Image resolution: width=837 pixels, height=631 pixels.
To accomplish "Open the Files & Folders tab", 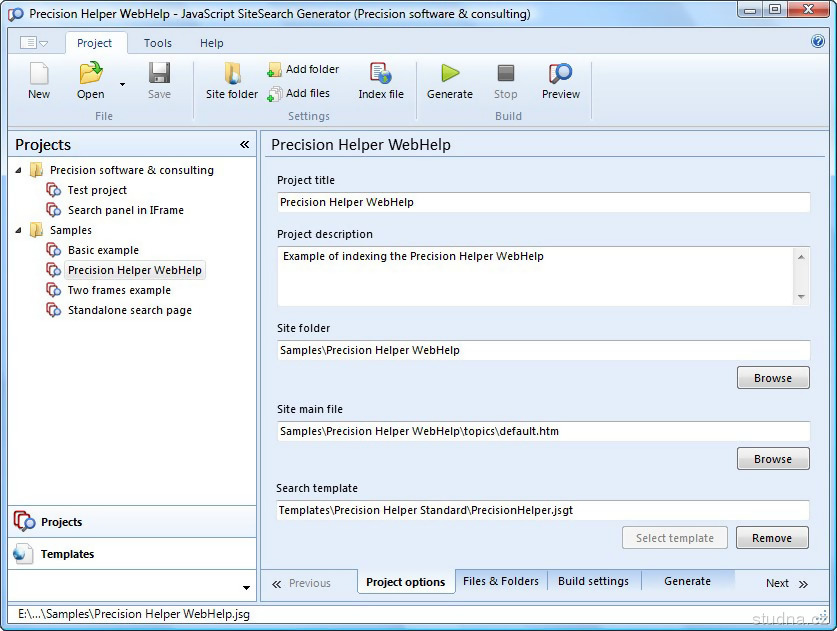I will pos(500,581).
